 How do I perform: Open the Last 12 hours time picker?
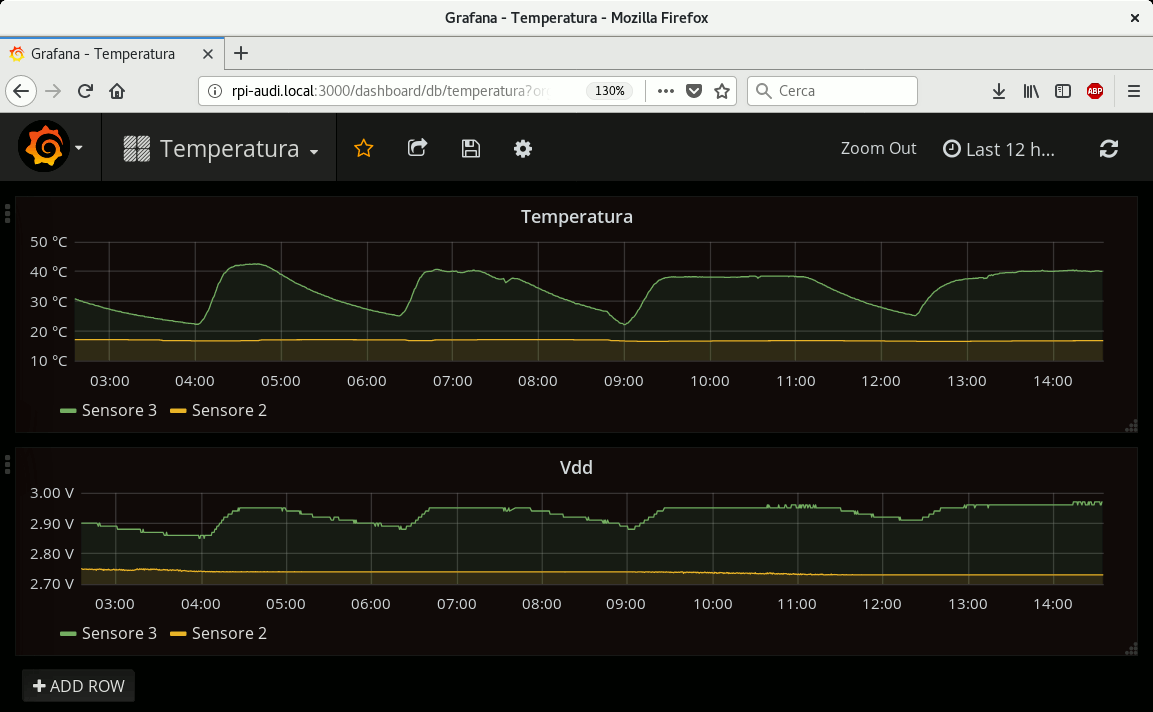click(999, 149)
